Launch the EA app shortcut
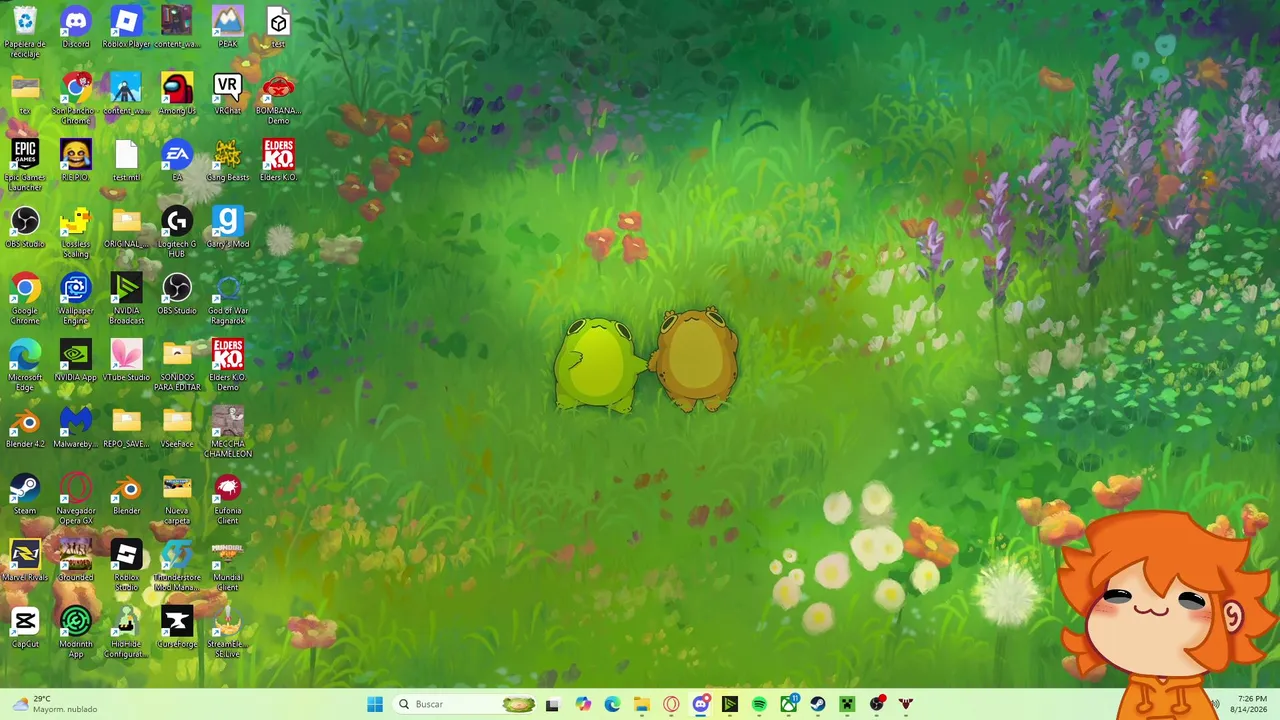1280x720 pixels. point(177,160)
